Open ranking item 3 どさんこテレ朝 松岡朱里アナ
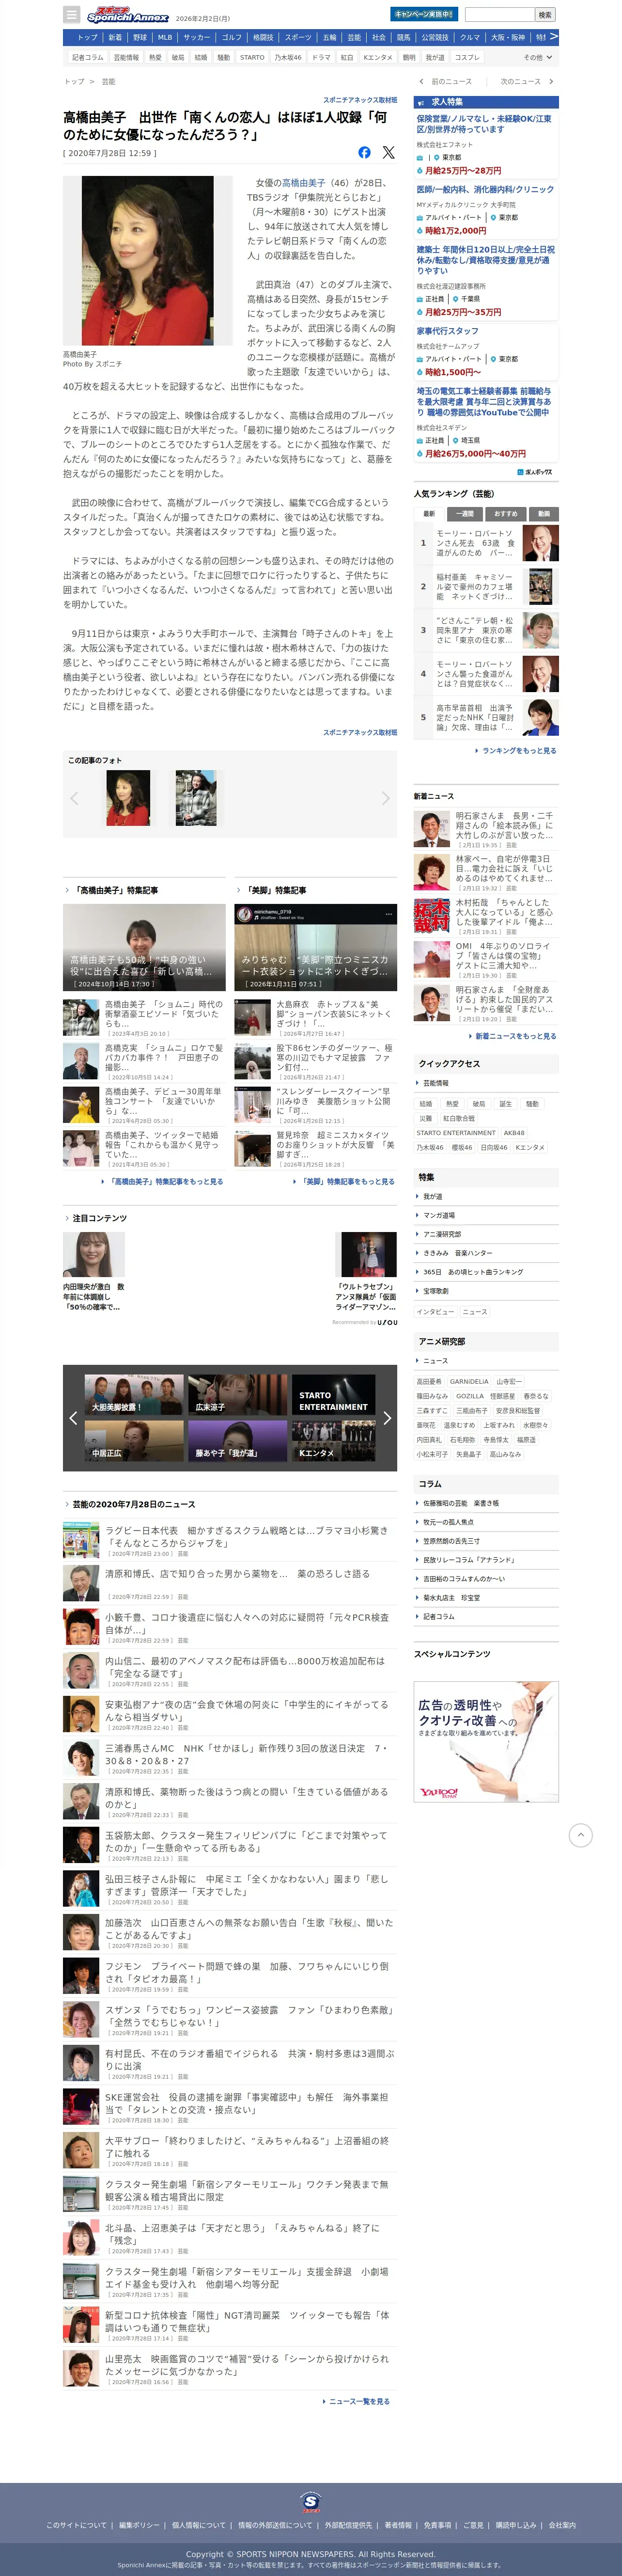 point(486,630)
